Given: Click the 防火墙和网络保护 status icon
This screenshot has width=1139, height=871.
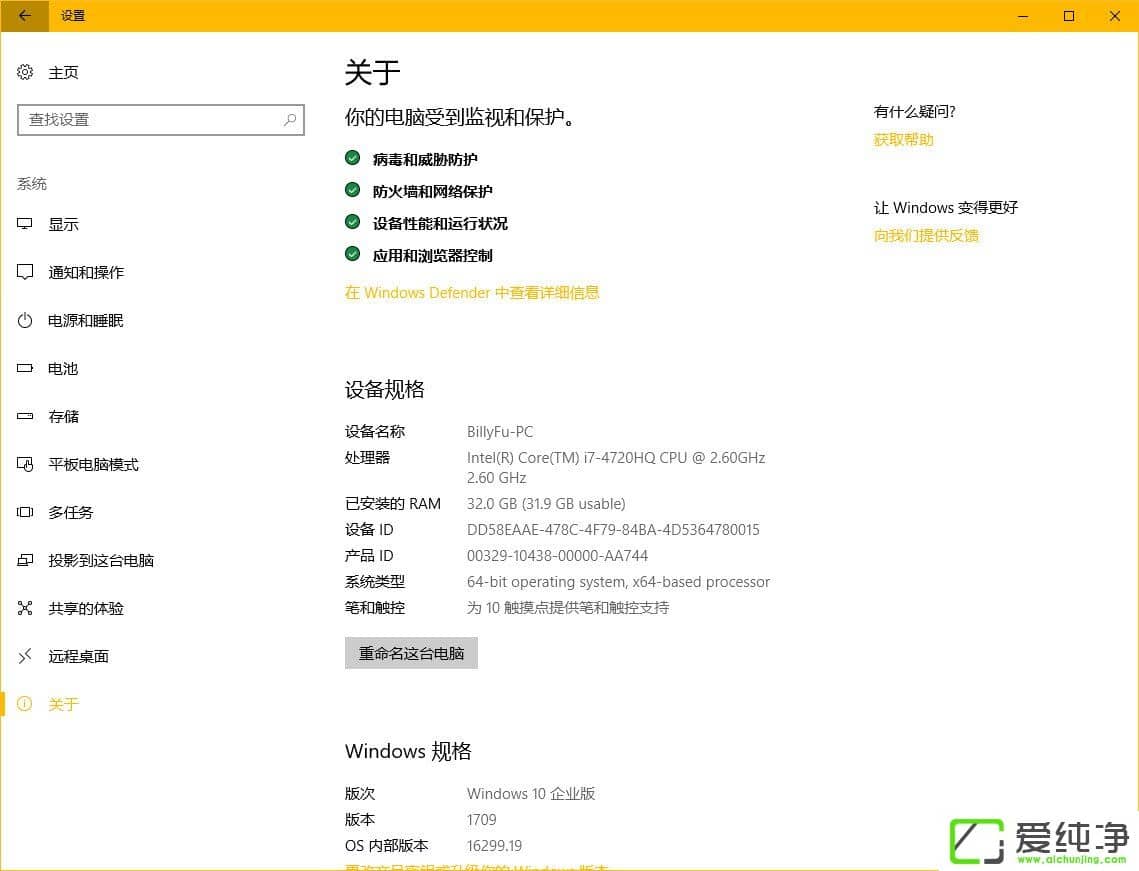Looking at the screenshot, I should click(352, 189).
